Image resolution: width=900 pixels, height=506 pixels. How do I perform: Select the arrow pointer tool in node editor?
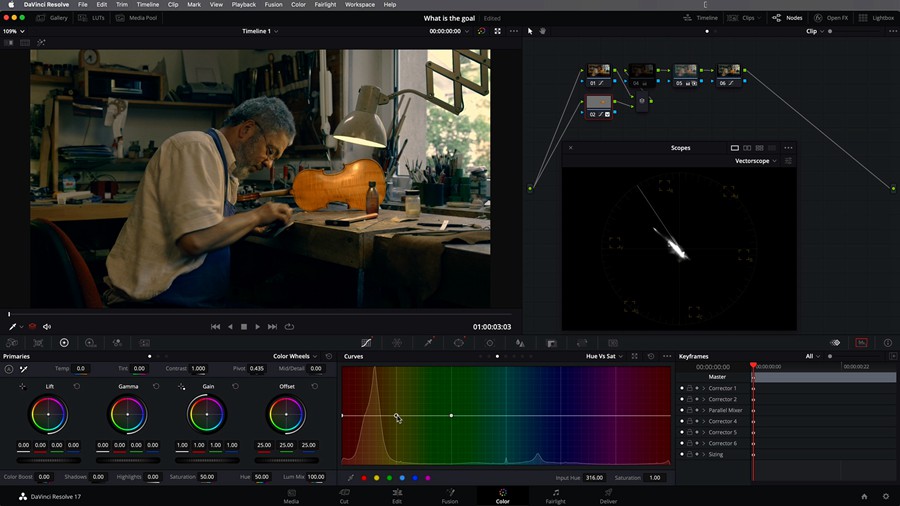(530, 31)
